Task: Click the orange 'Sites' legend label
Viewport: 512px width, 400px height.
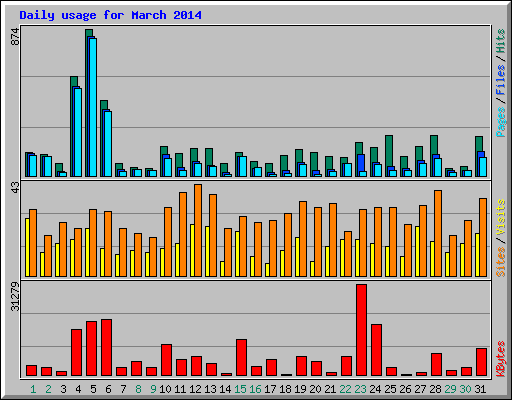Action: pos(501,262)
